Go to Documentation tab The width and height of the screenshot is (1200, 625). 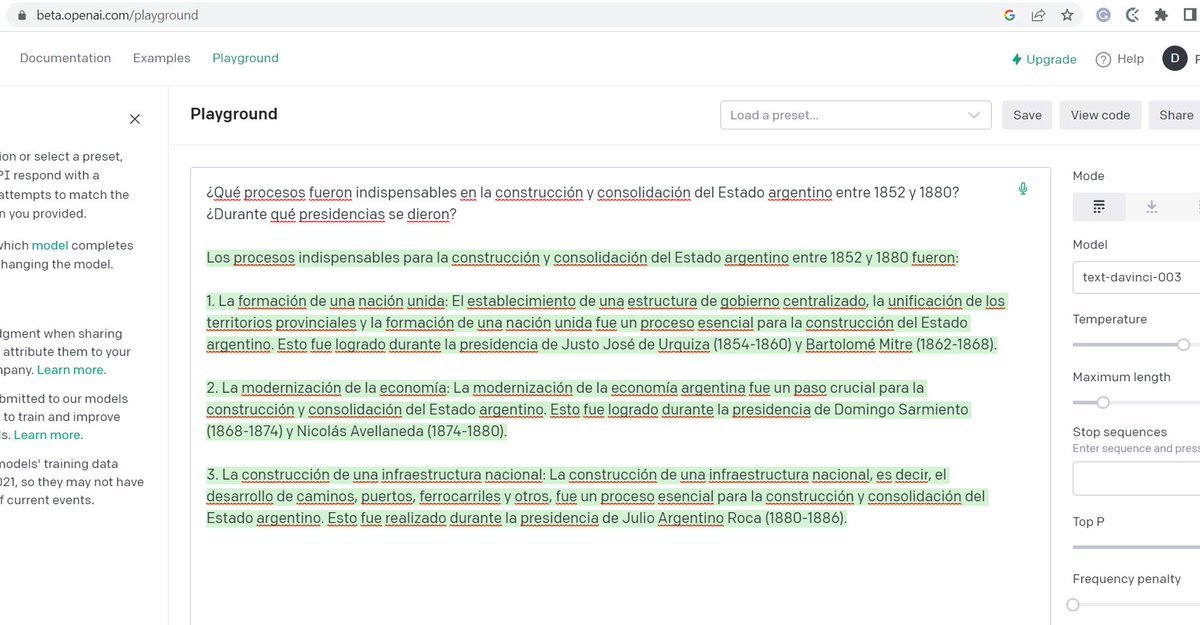65,58
